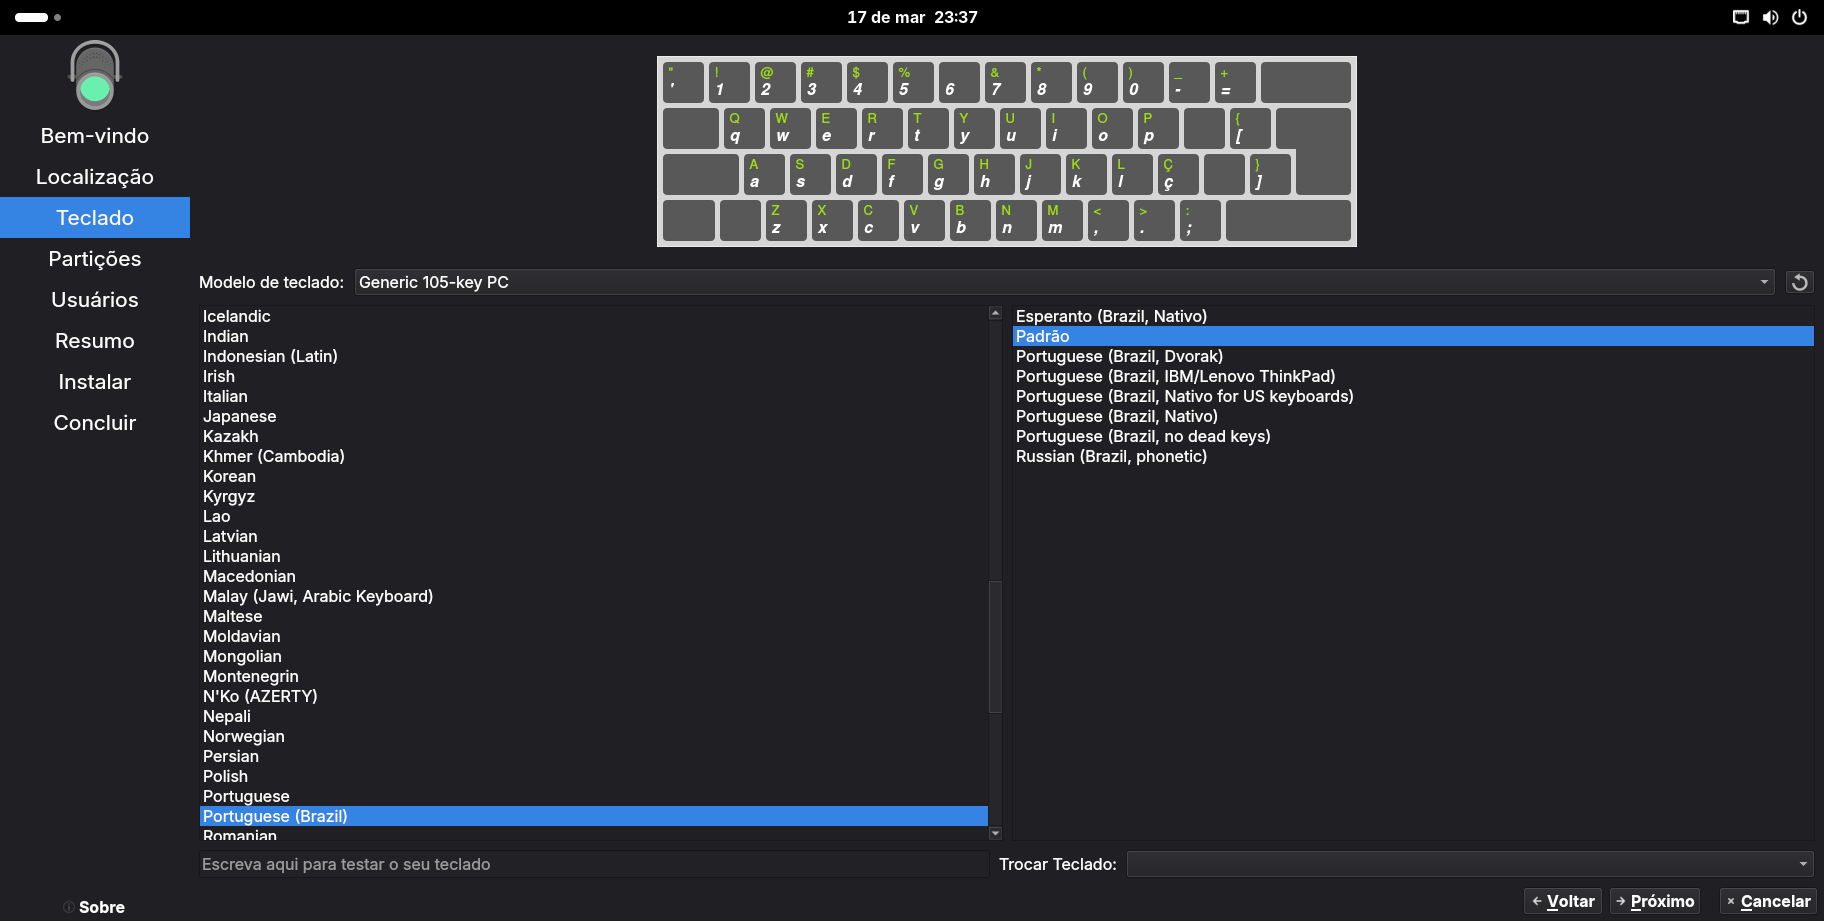Image resolution: width=1824 pixels, height=921 pixels.
Task: Go to the Localização step
Action: pos(95,177)
